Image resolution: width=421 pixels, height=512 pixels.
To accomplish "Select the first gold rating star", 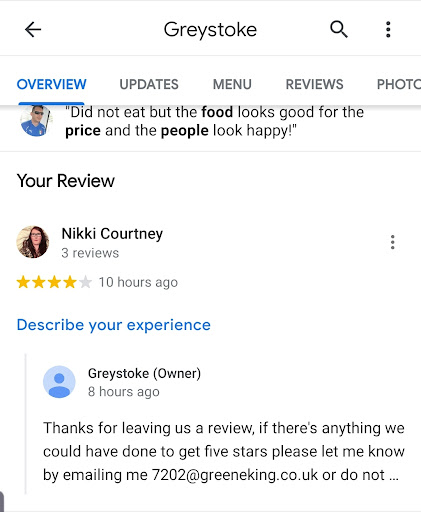I will coord(23,282).
